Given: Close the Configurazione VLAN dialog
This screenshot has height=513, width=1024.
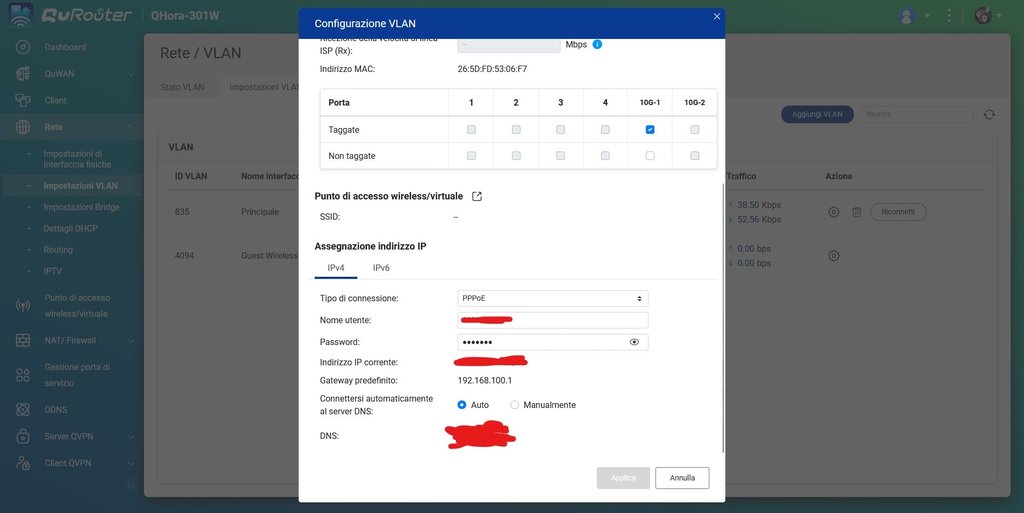Looking at the screenshot, I should pos(717,16).
